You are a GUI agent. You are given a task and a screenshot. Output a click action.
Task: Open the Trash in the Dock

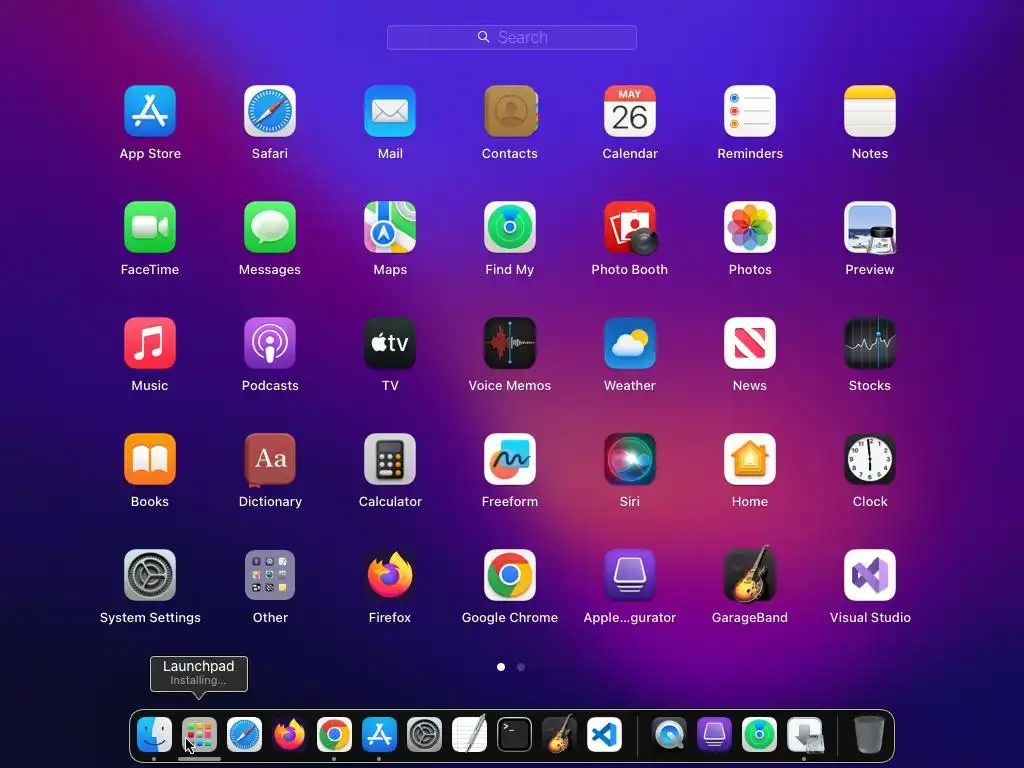click(x=869, y=735)
